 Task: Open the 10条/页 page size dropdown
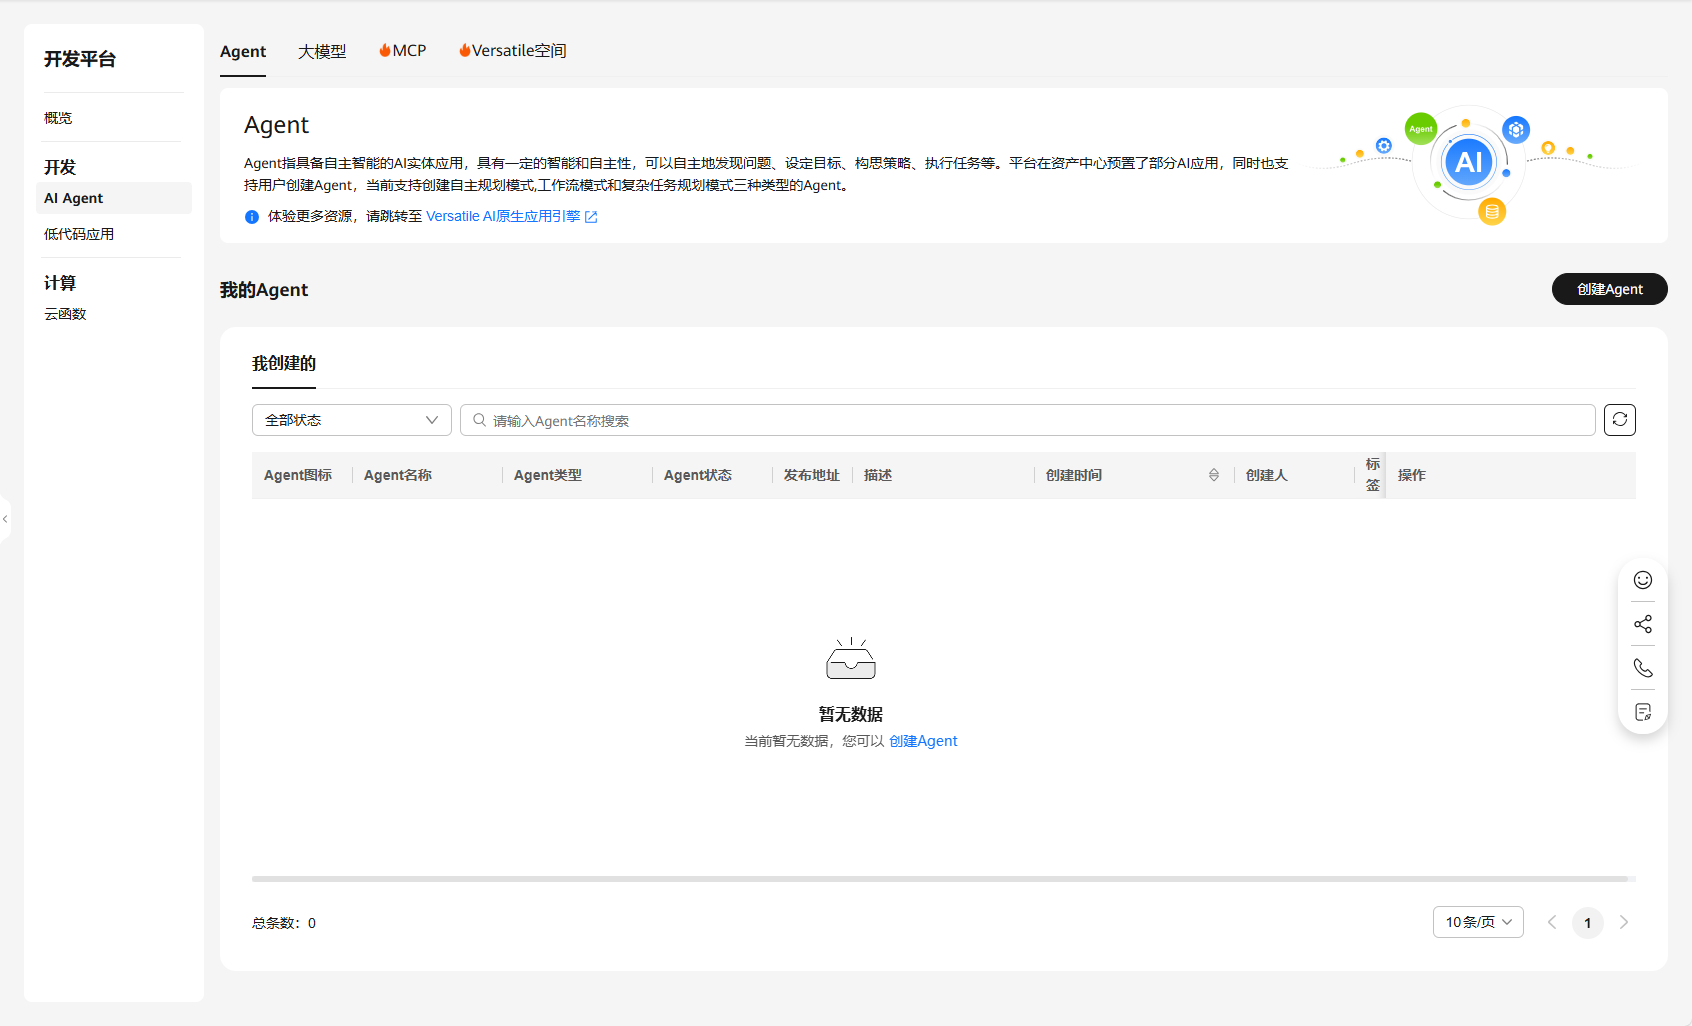tap(1478, 922)
